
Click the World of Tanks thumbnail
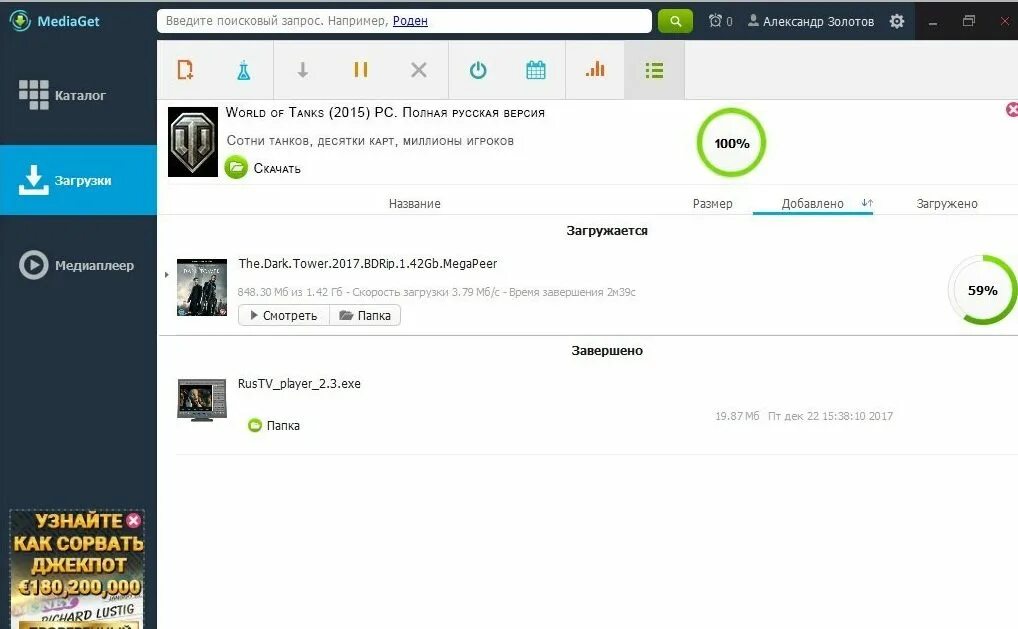click(193, 142)
